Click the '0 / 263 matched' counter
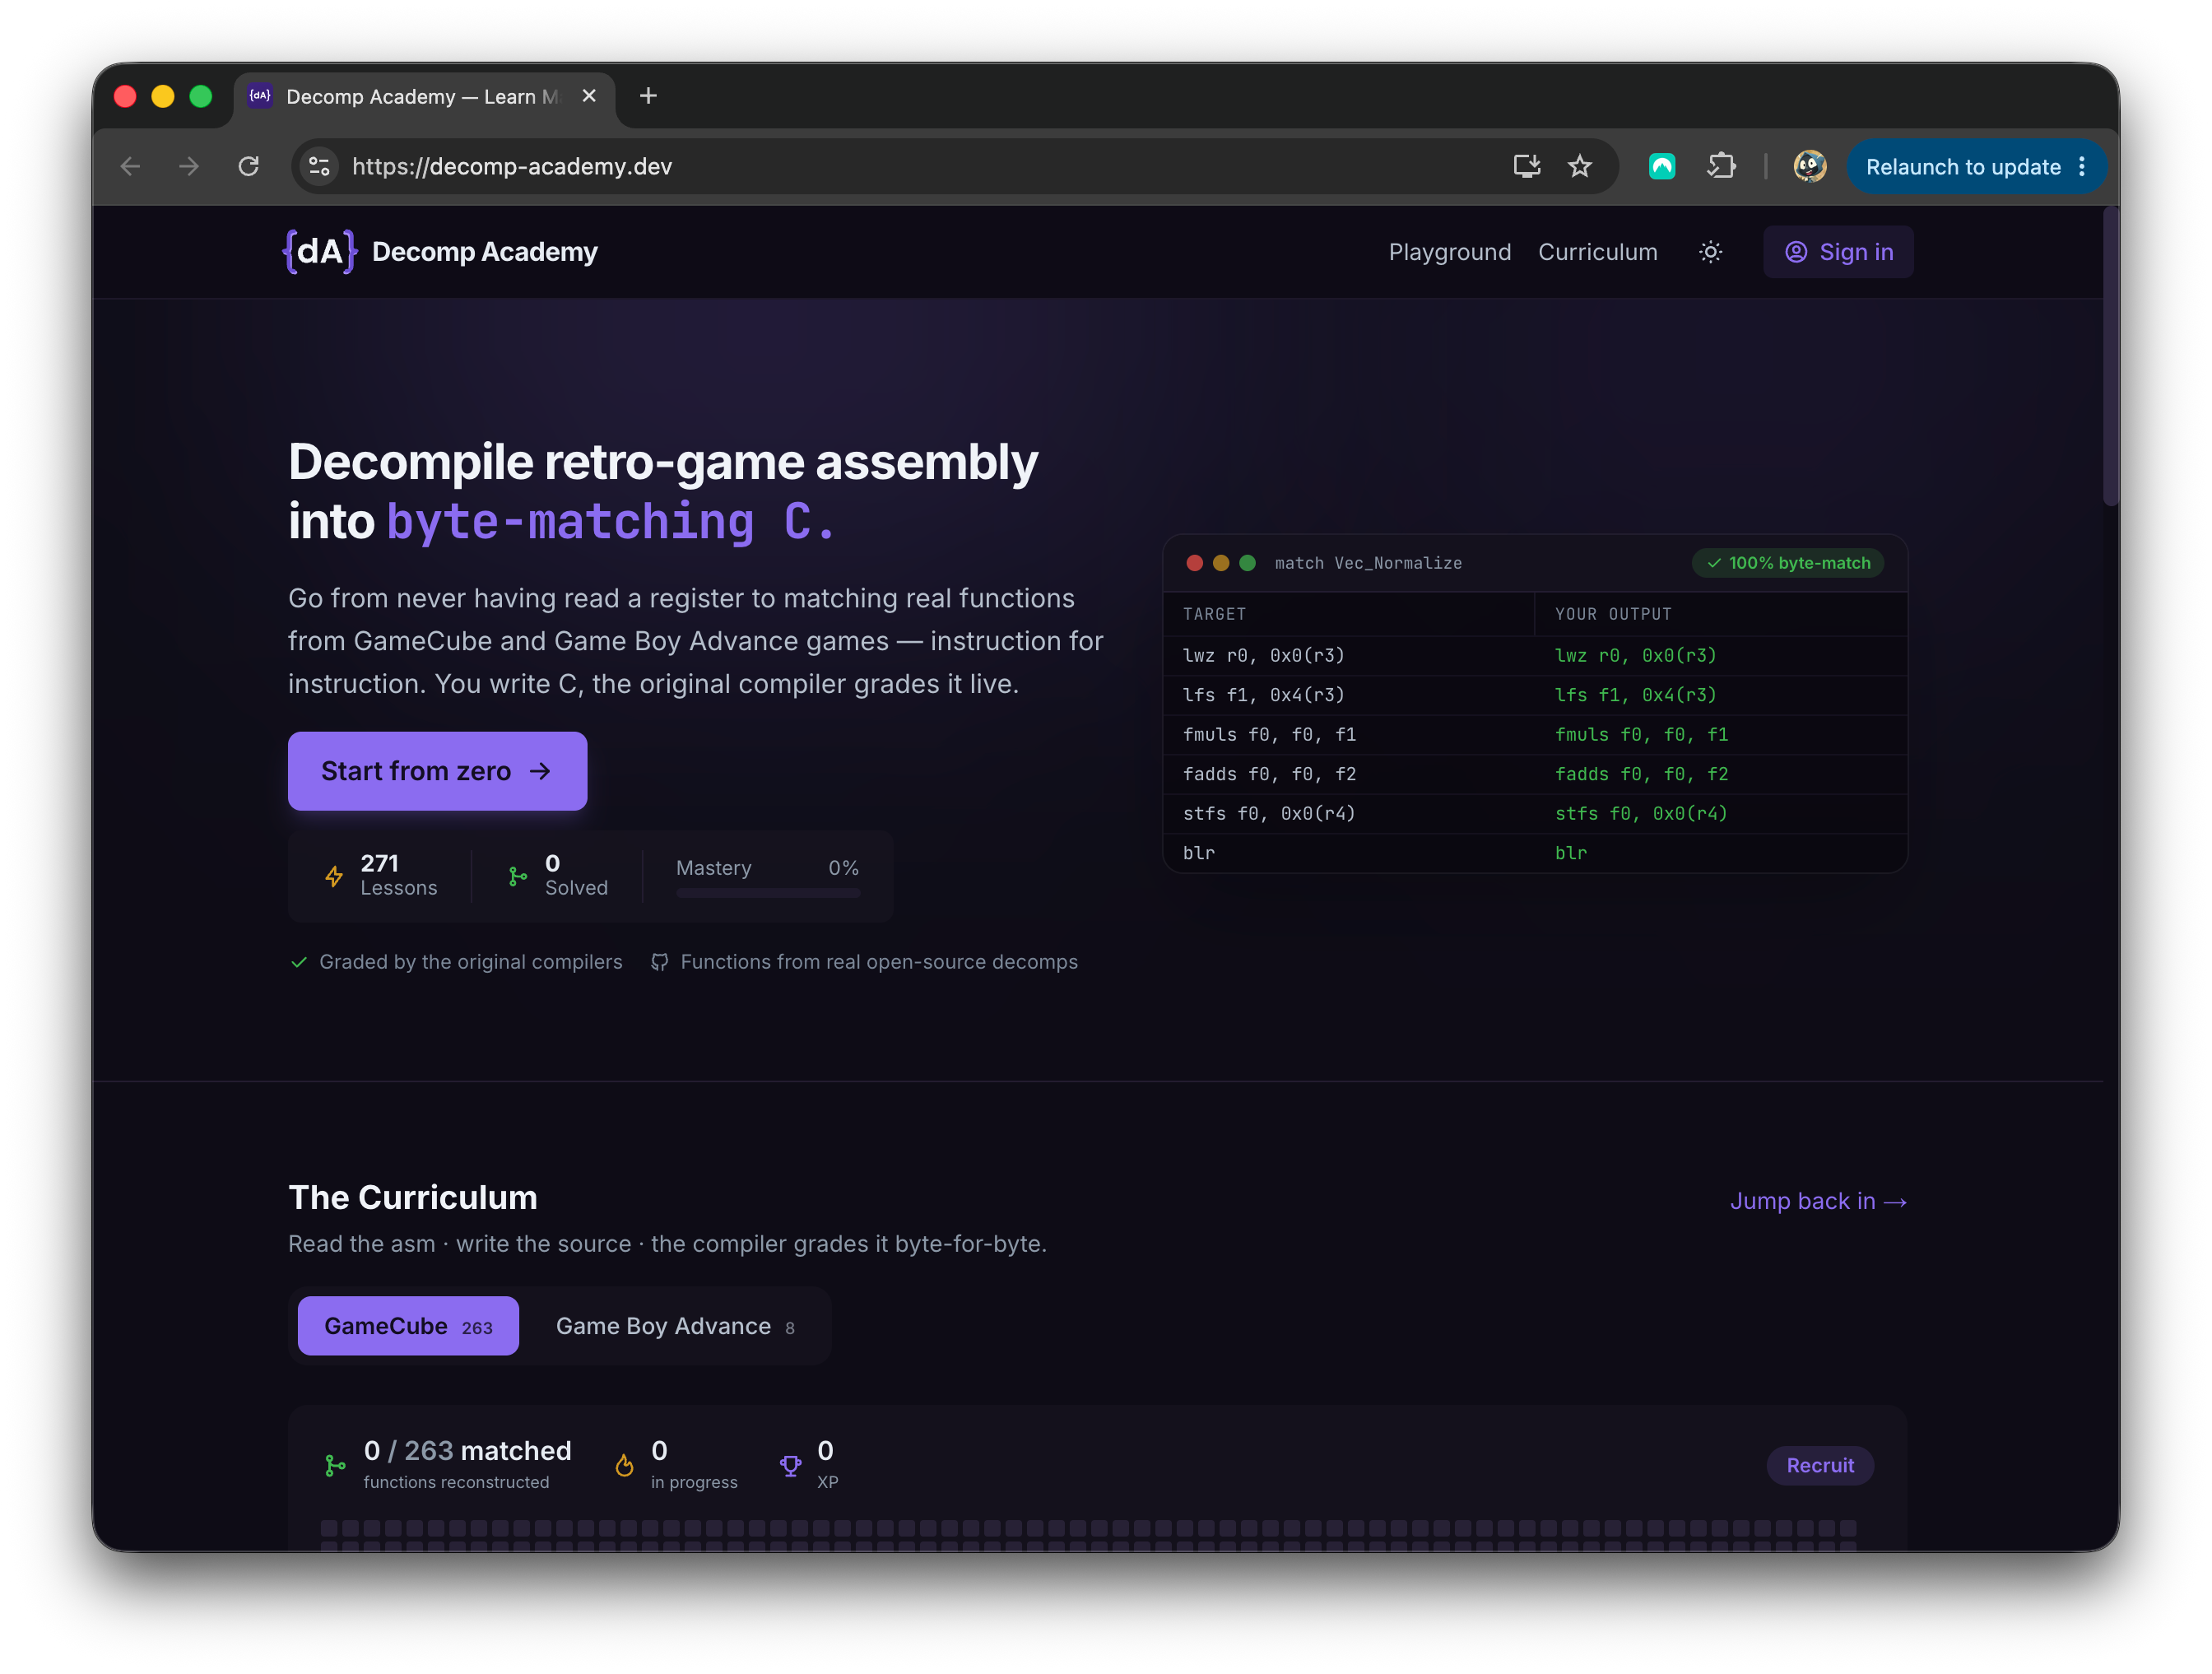The height and width of the screenshot is (1674, 2212). pos(467,1450)
